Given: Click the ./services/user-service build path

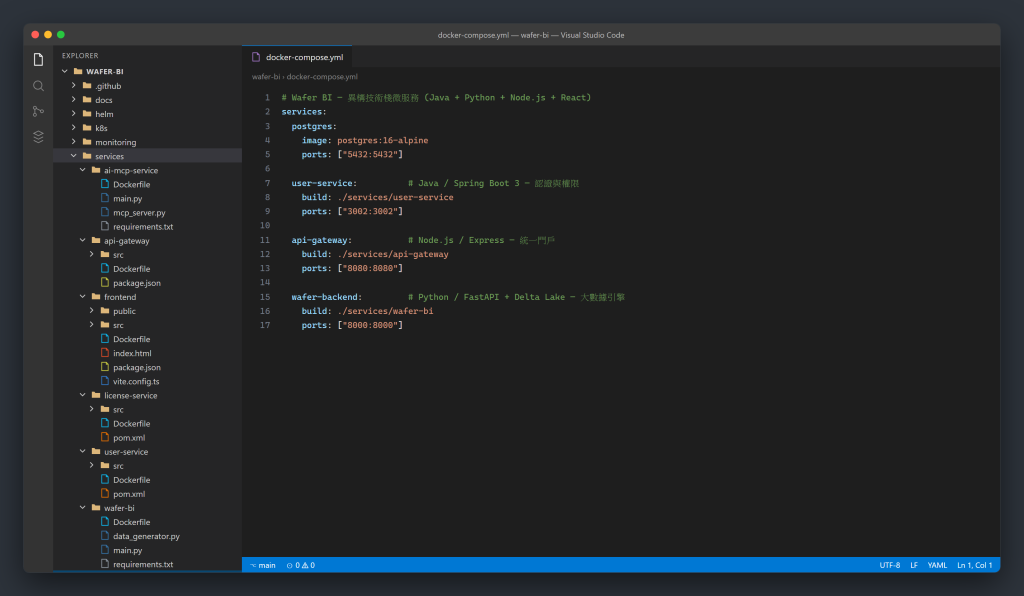Looking at the screenshot, I should point(395,197).
